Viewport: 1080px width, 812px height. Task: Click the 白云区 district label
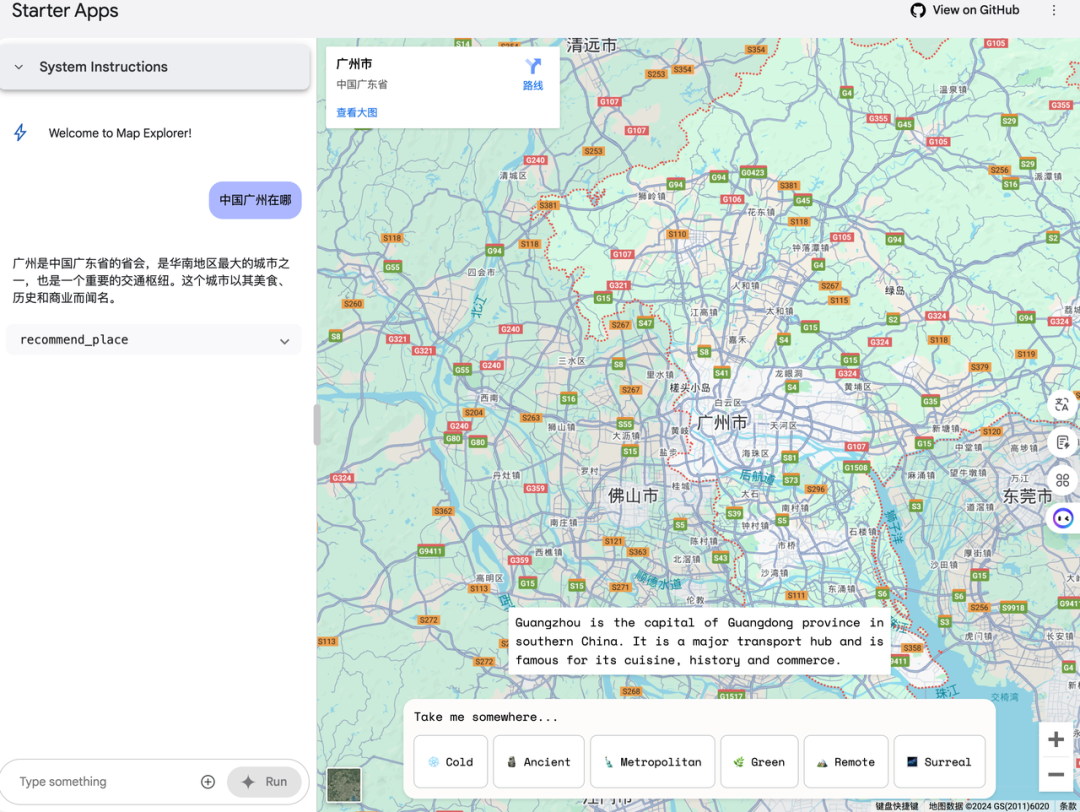(728, 402)
